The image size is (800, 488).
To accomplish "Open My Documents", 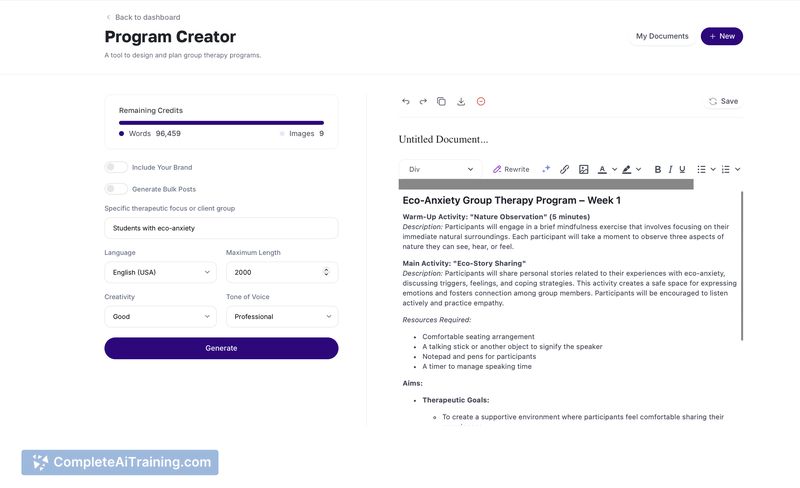I will tap(662, 36).
